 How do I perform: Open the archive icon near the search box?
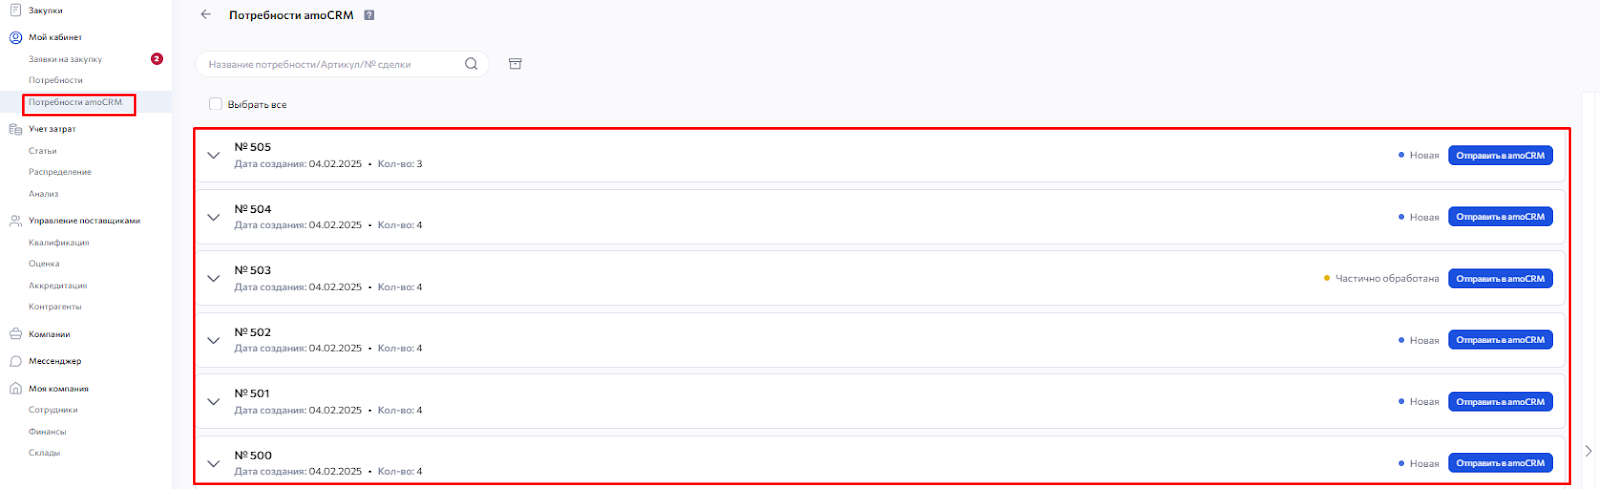(515, 64)
